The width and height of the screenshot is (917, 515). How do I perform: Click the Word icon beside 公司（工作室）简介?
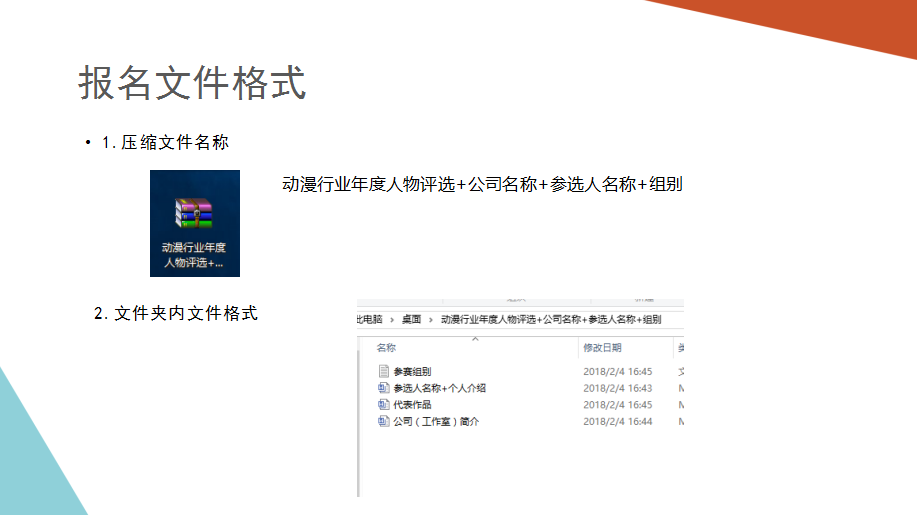tap(384, 421)
